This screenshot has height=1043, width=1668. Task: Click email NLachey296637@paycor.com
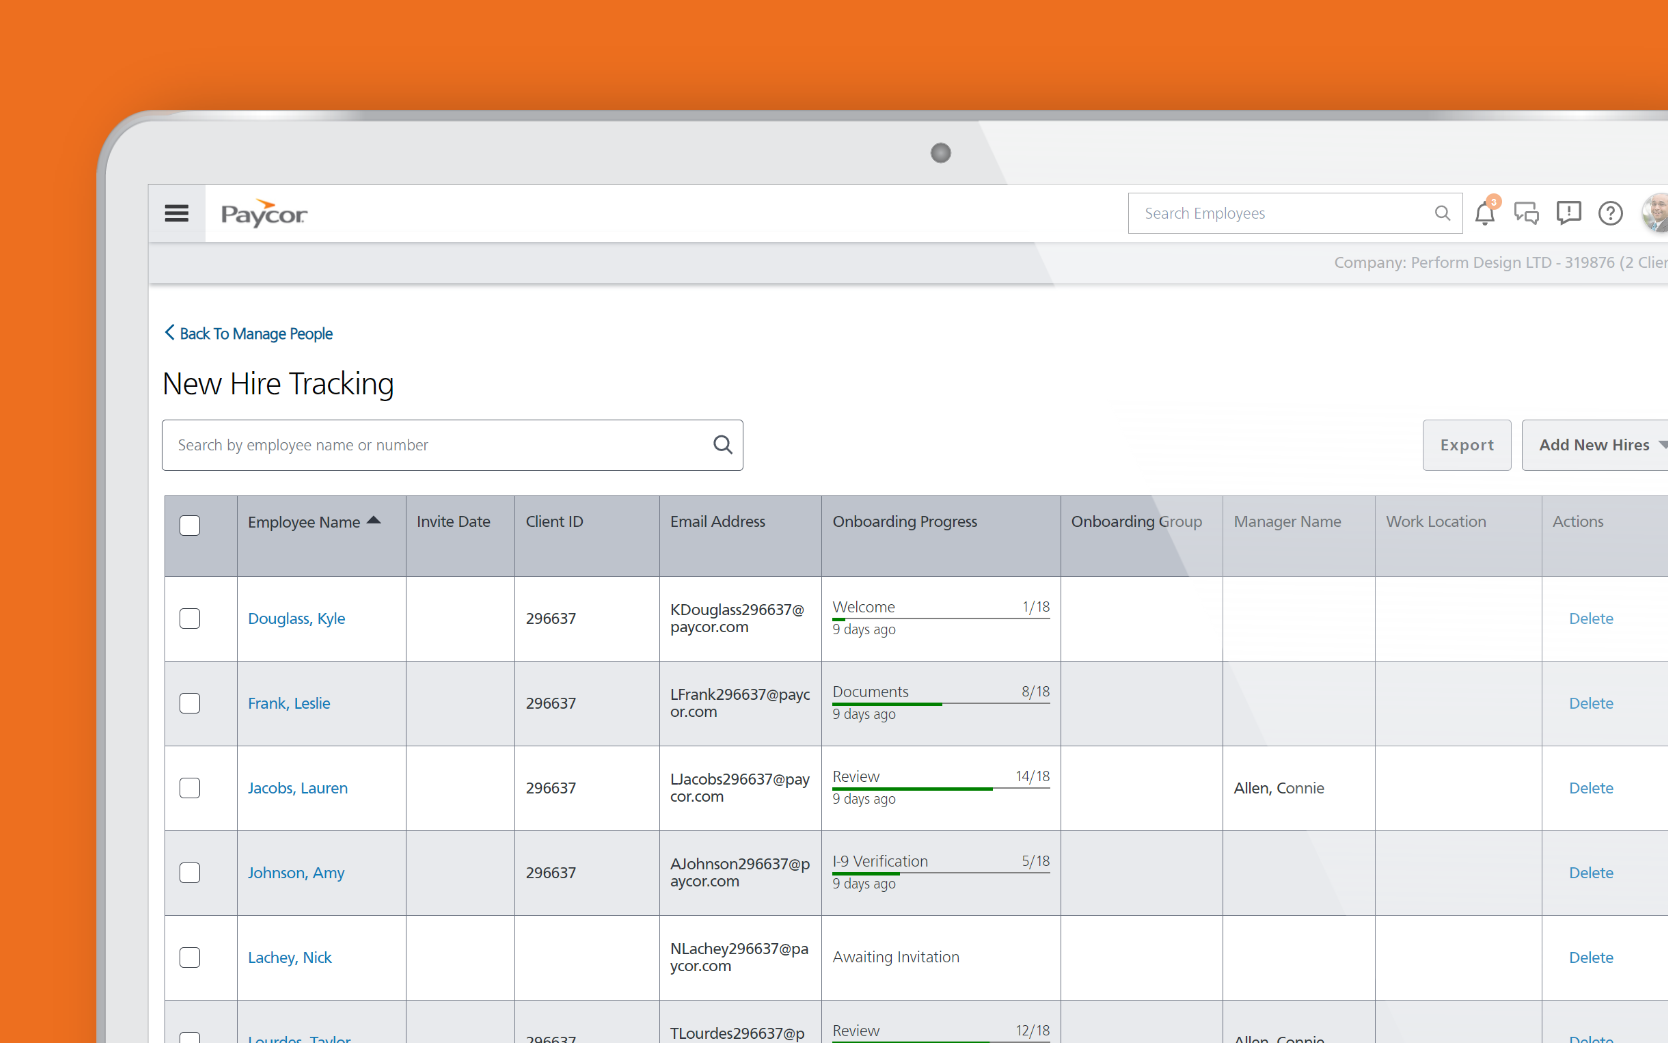[739, 957]
